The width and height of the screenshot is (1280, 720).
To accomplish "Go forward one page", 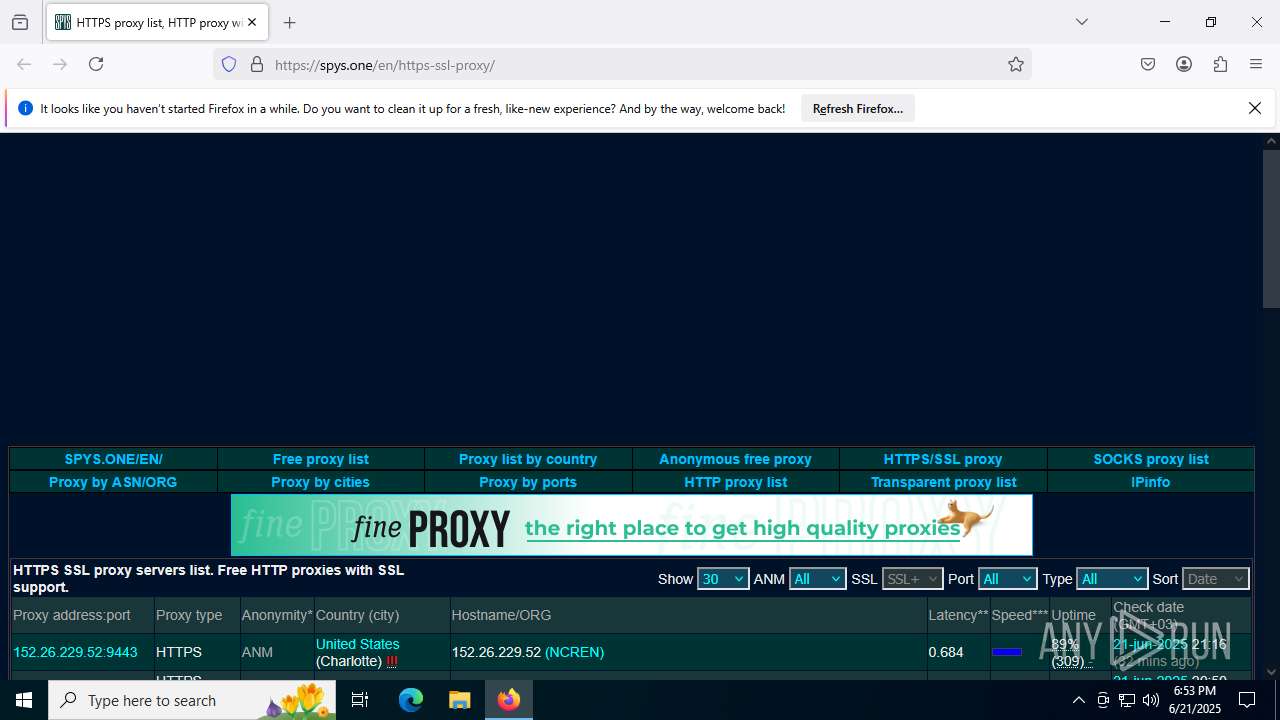I will pos(60,64).
